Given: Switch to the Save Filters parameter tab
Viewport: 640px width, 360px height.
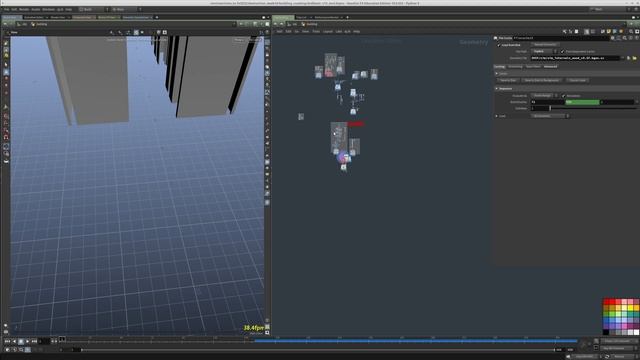Looking at the screenshot, I should coord(533,67).
